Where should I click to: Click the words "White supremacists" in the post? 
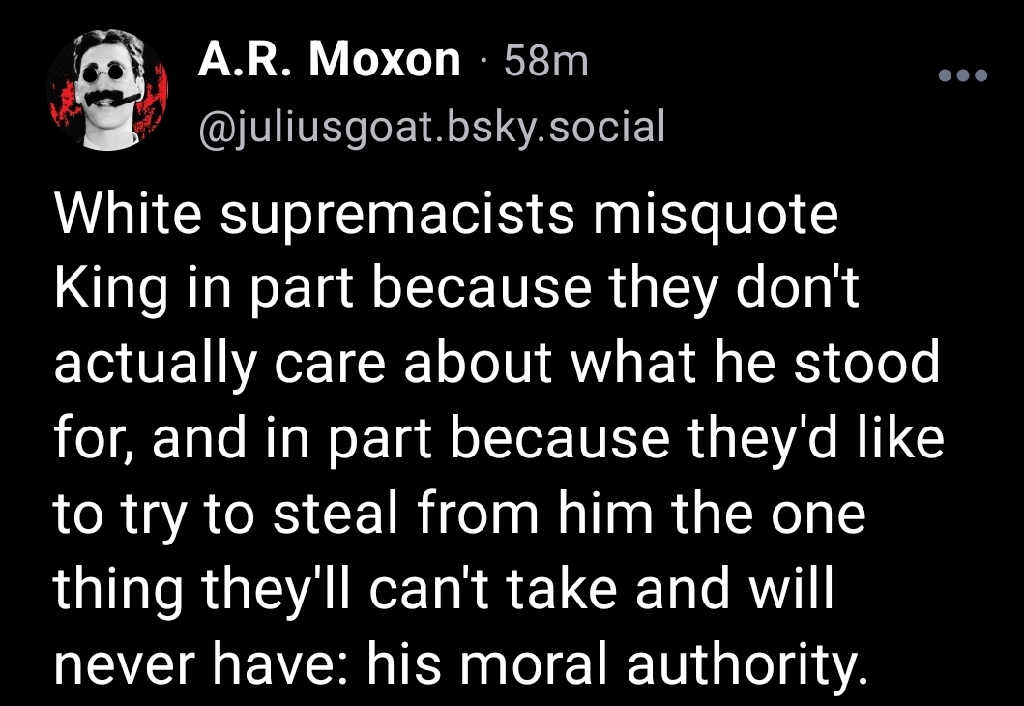click(314, 217)
